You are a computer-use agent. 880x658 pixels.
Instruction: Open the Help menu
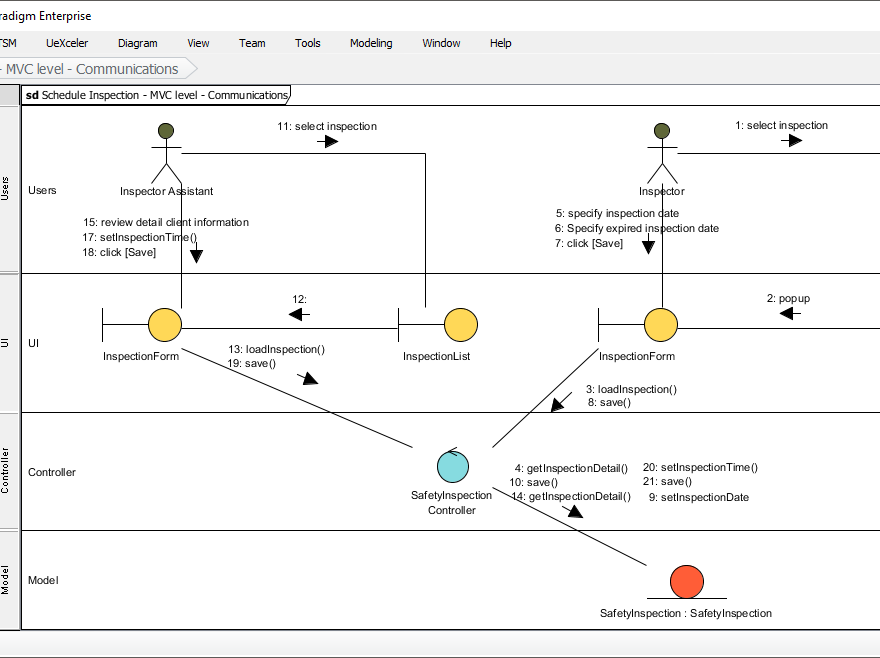pos(500,43)
